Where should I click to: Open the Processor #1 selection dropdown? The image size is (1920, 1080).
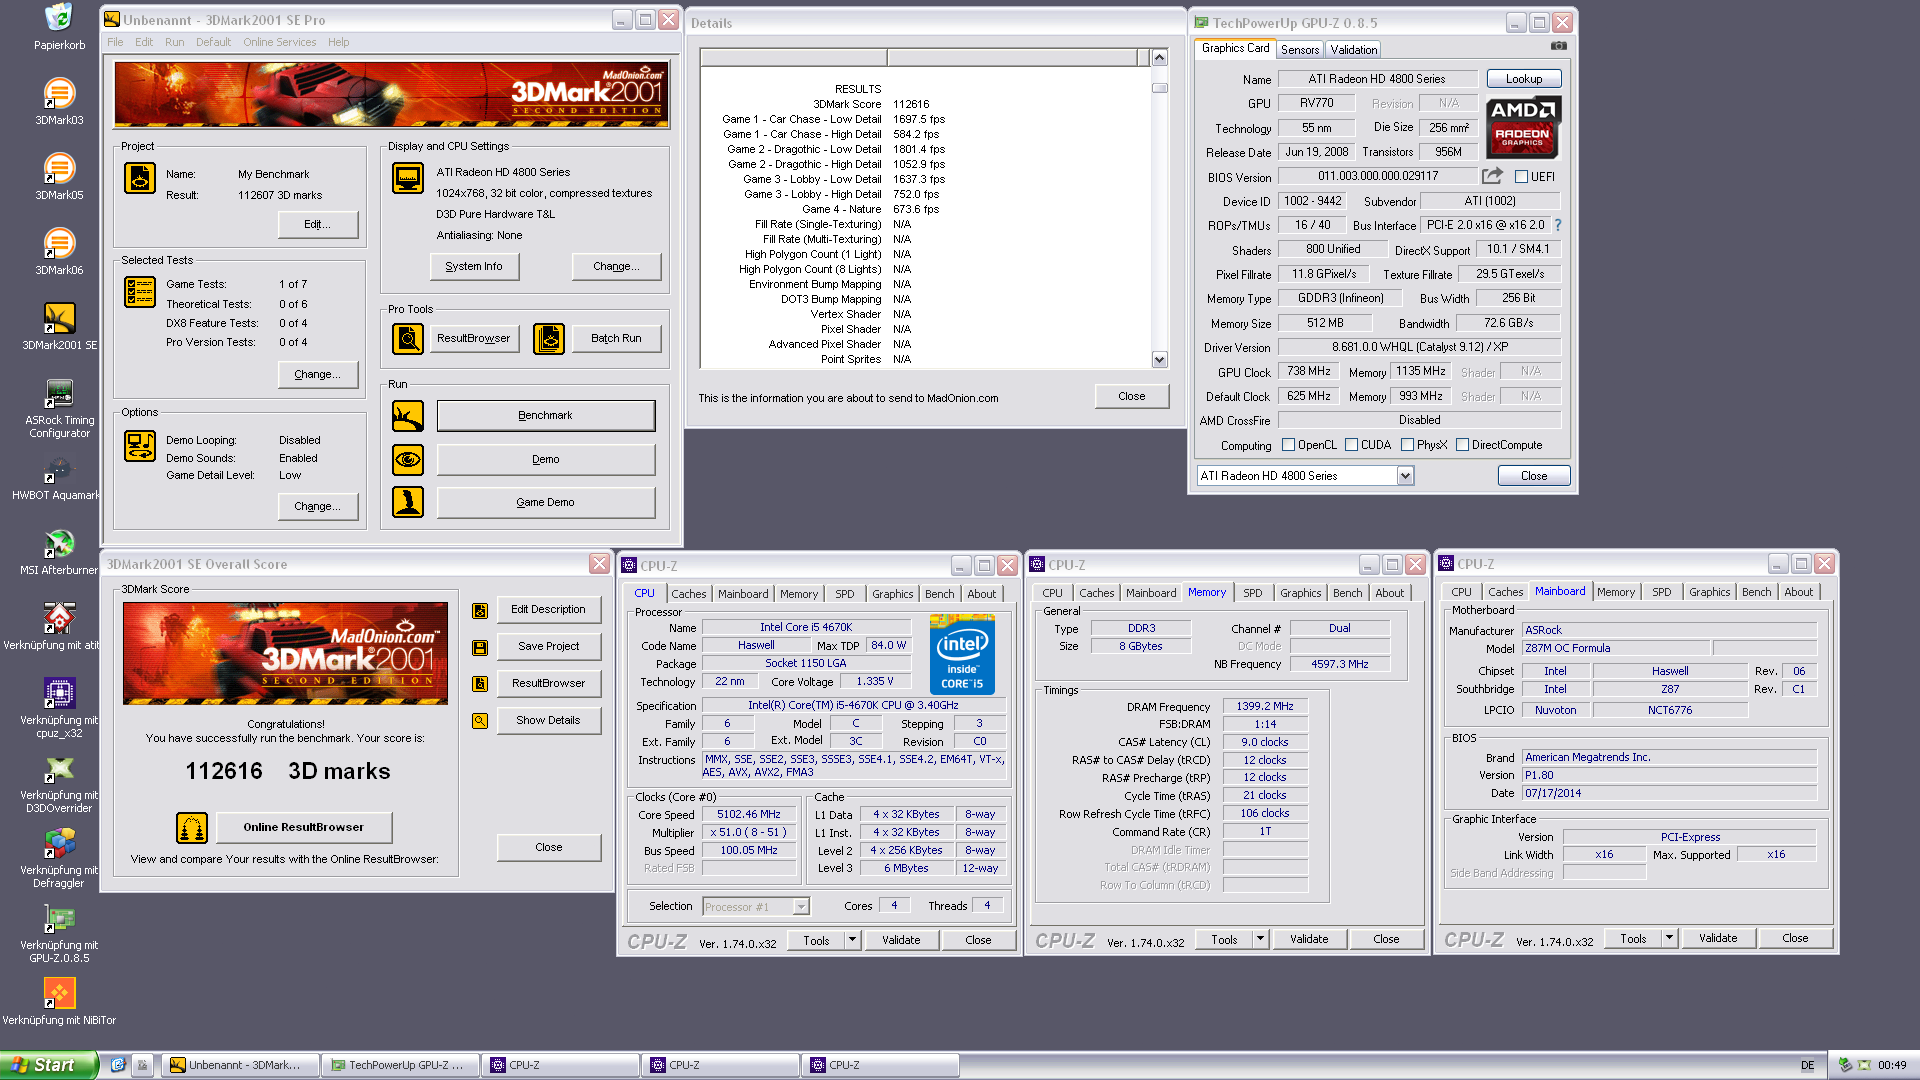(x=800, y=907)
